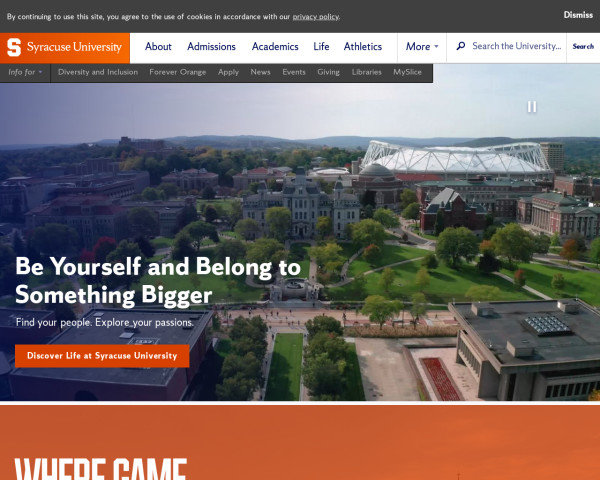This screenshot has width=600, height=480.
Task: Click the Search submit button
Action: [583, 46]
